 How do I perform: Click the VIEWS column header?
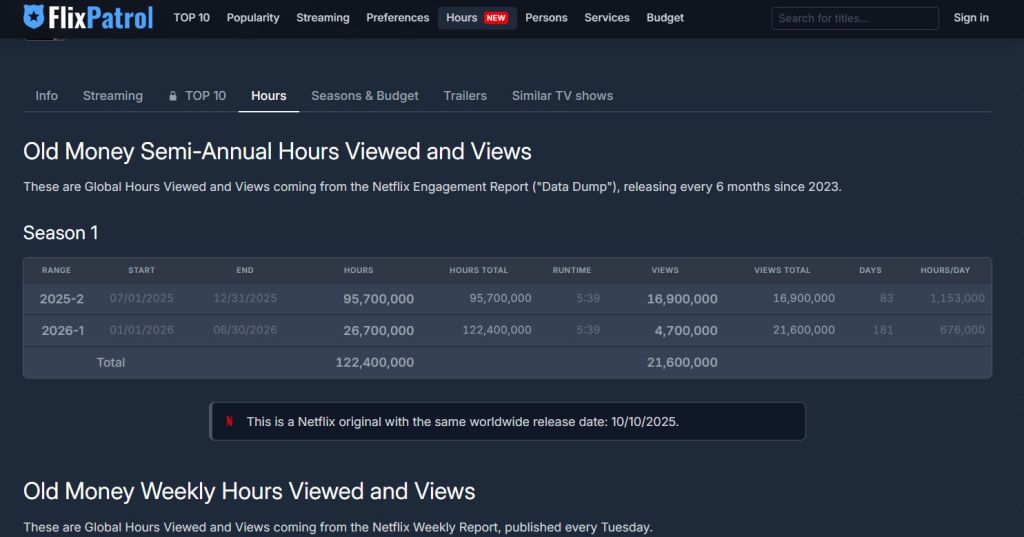point(665,270)
